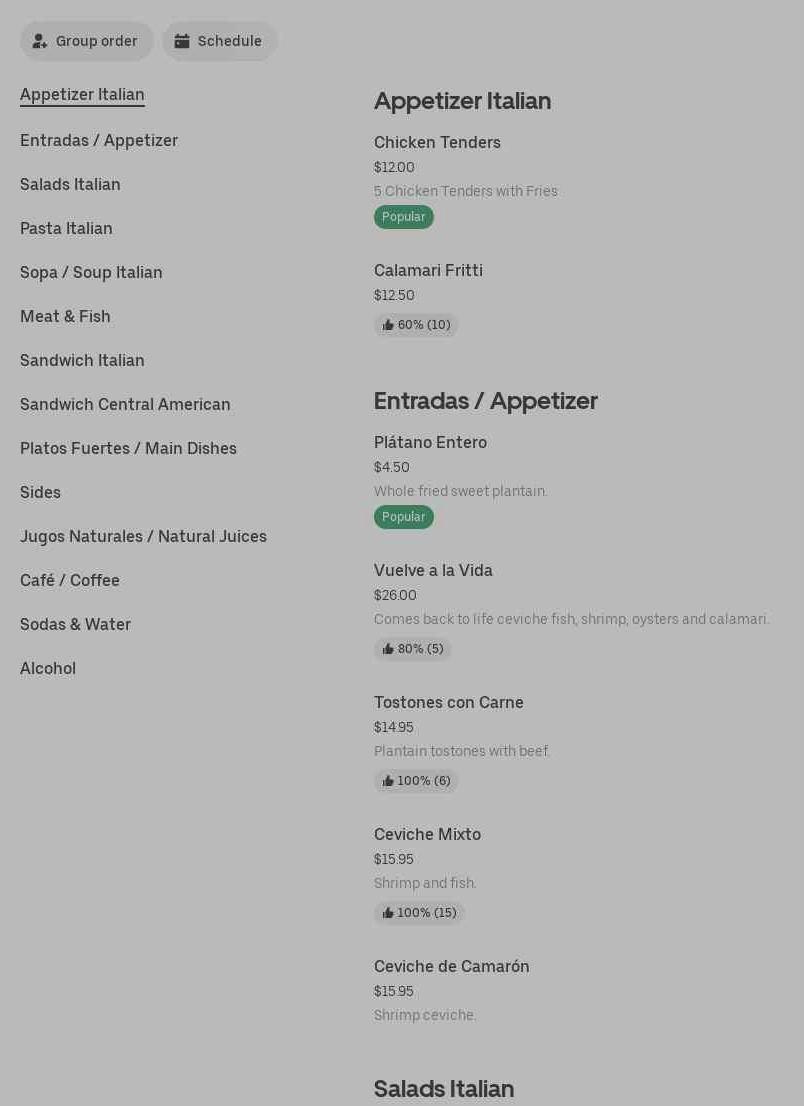Select Sandwich Central American category
804x1106 pixels.
pos(125,404)
